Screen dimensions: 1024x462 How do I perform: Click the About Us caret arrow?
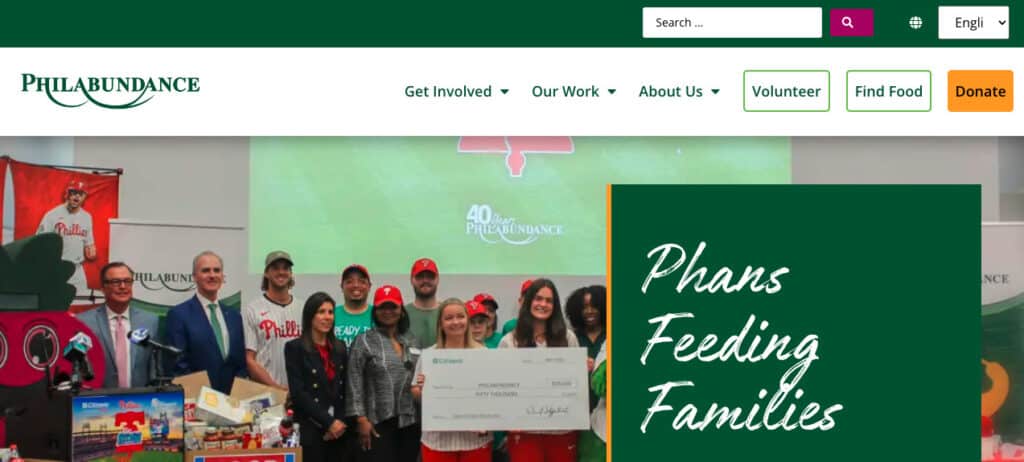point(715,92)
